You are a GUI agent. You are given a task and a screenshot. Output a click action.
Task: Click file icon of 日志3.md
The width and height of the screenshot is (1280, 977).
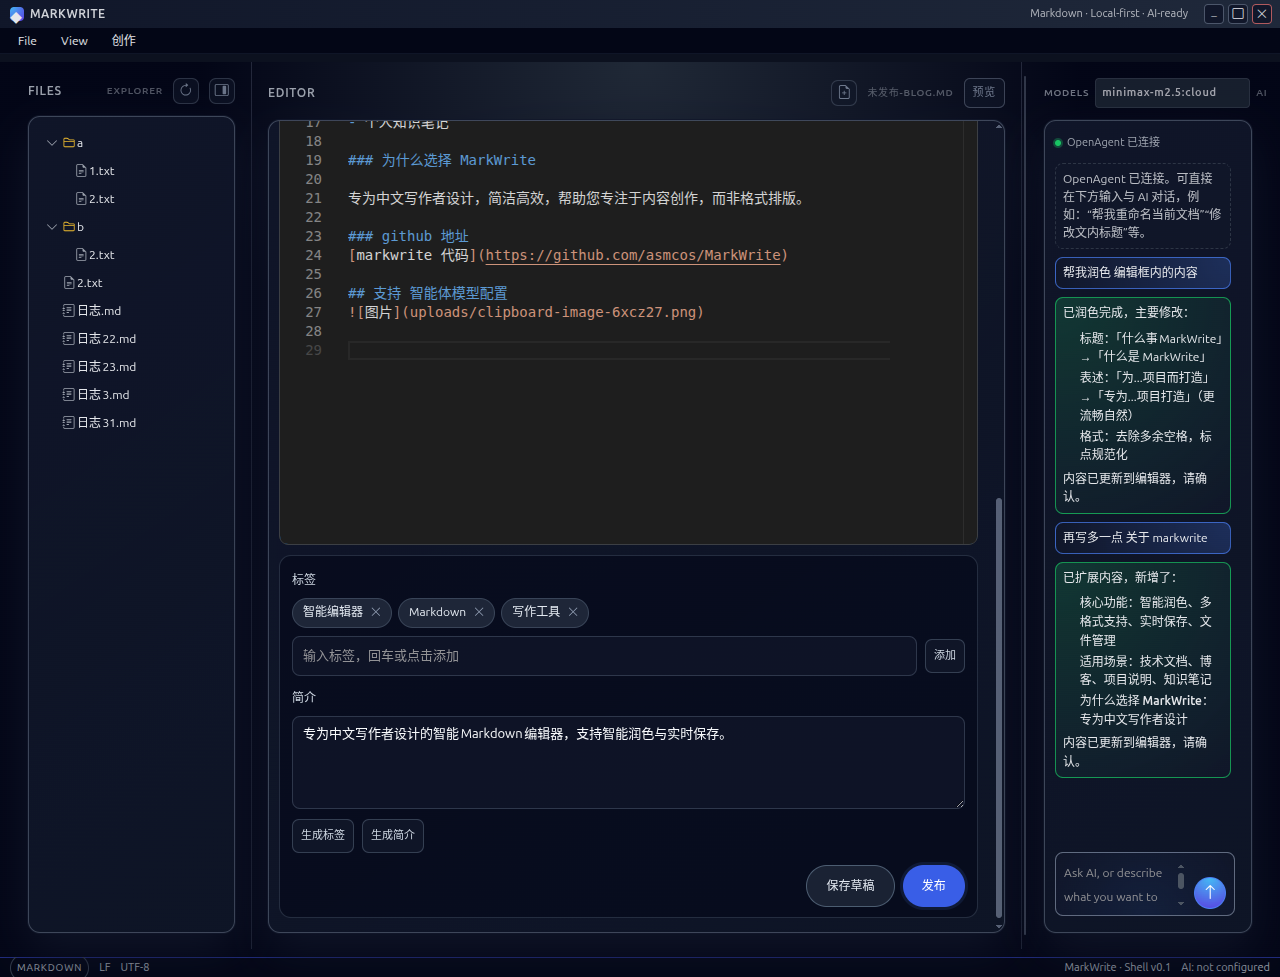[x=69, y=395]
